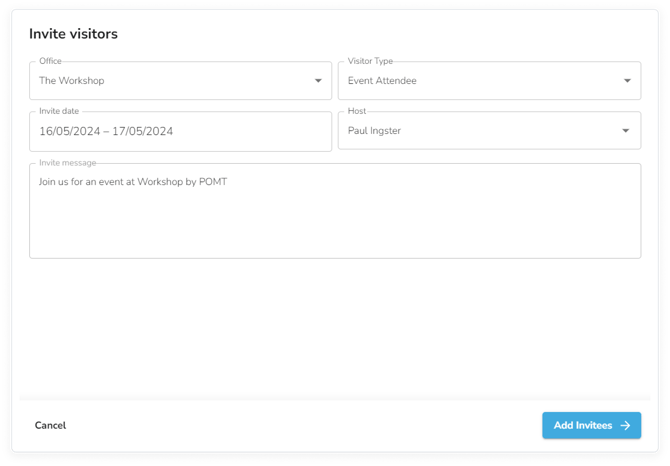Viewport: 670px width, 466px height.
Task: Open the Office selector showing The Workshop
Action: pyautogui.click(x=180, y=81)
